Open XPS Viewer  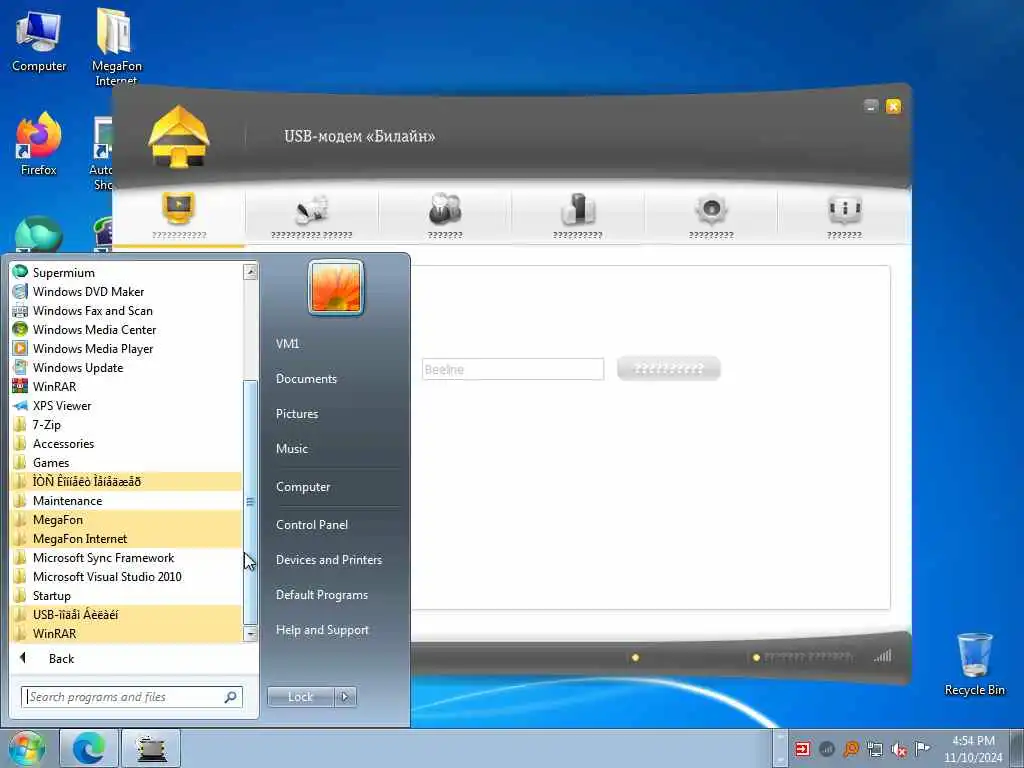click(126, 405)
